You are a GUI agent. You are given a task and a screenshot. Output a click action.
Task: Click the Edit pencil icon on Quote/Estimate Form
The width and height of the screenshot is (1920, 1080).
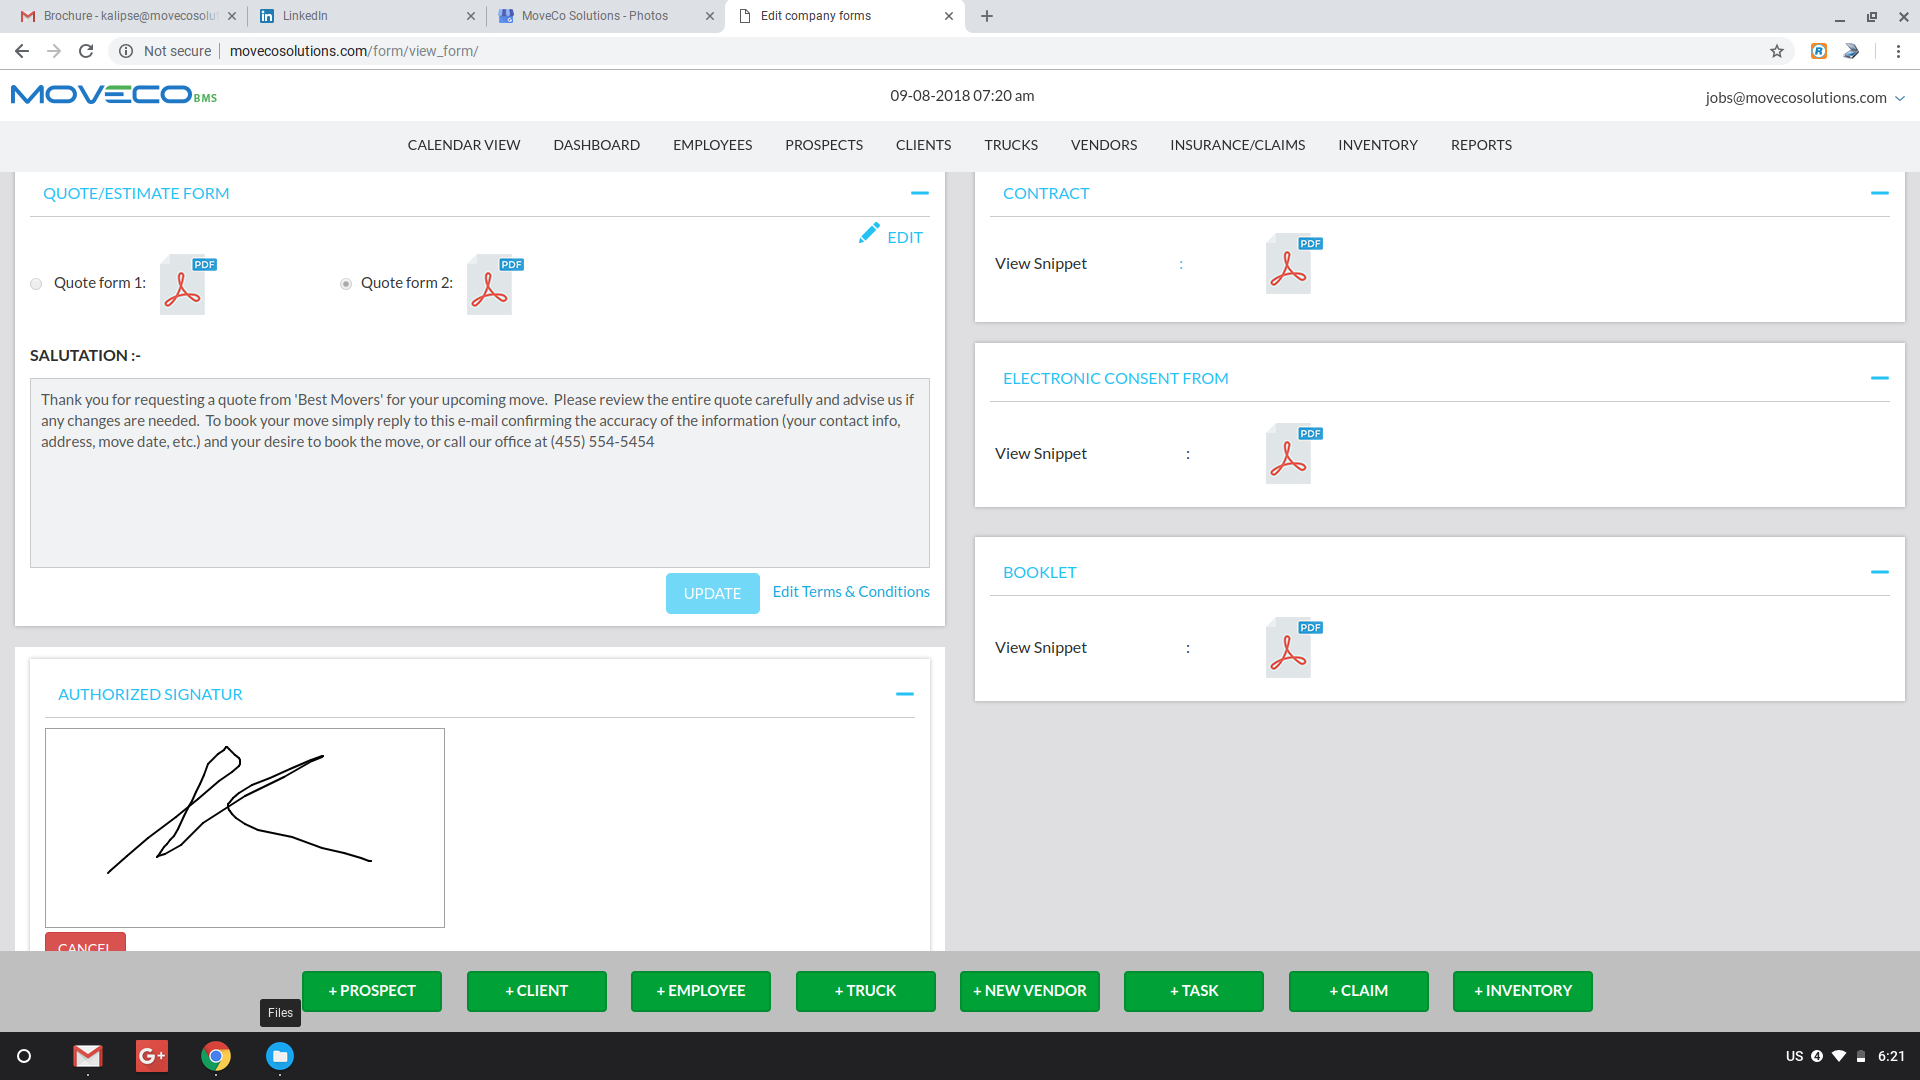pyautogui.click(x=869, y=233)
